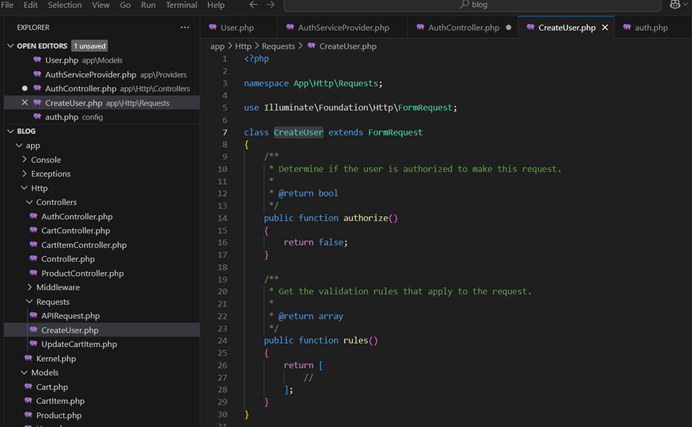
Task: Close CreateUser.php from the Open Editors list
Action: pos(25,103)
